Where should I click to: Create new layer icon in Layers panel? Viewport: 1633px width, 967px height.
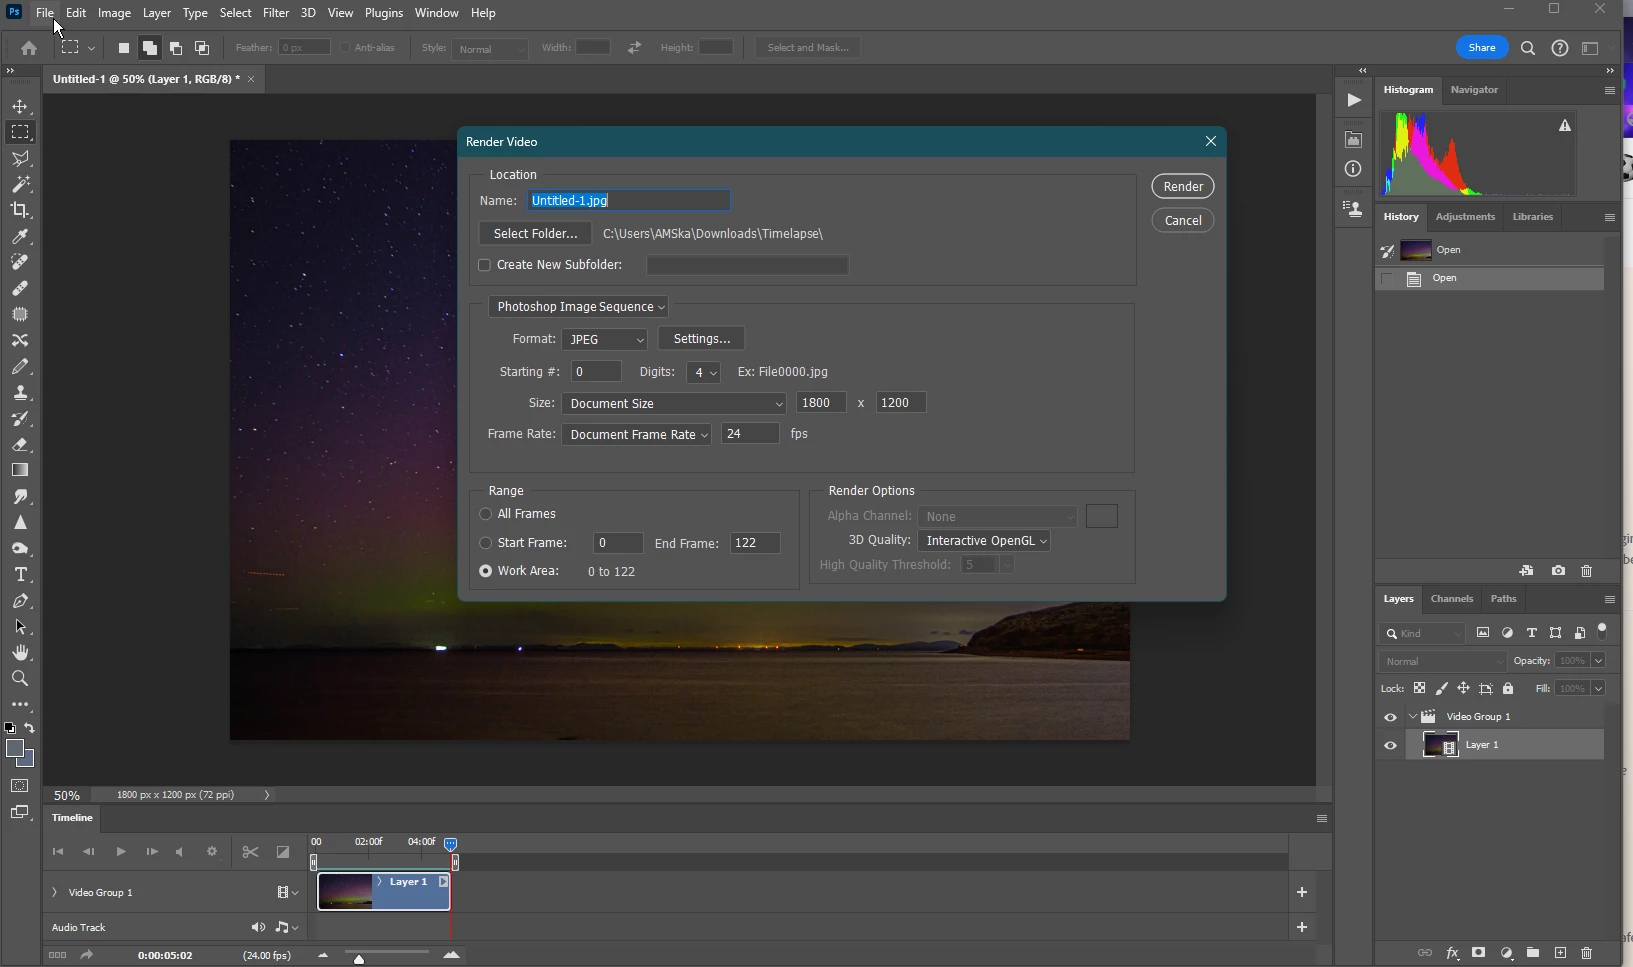1560,953
